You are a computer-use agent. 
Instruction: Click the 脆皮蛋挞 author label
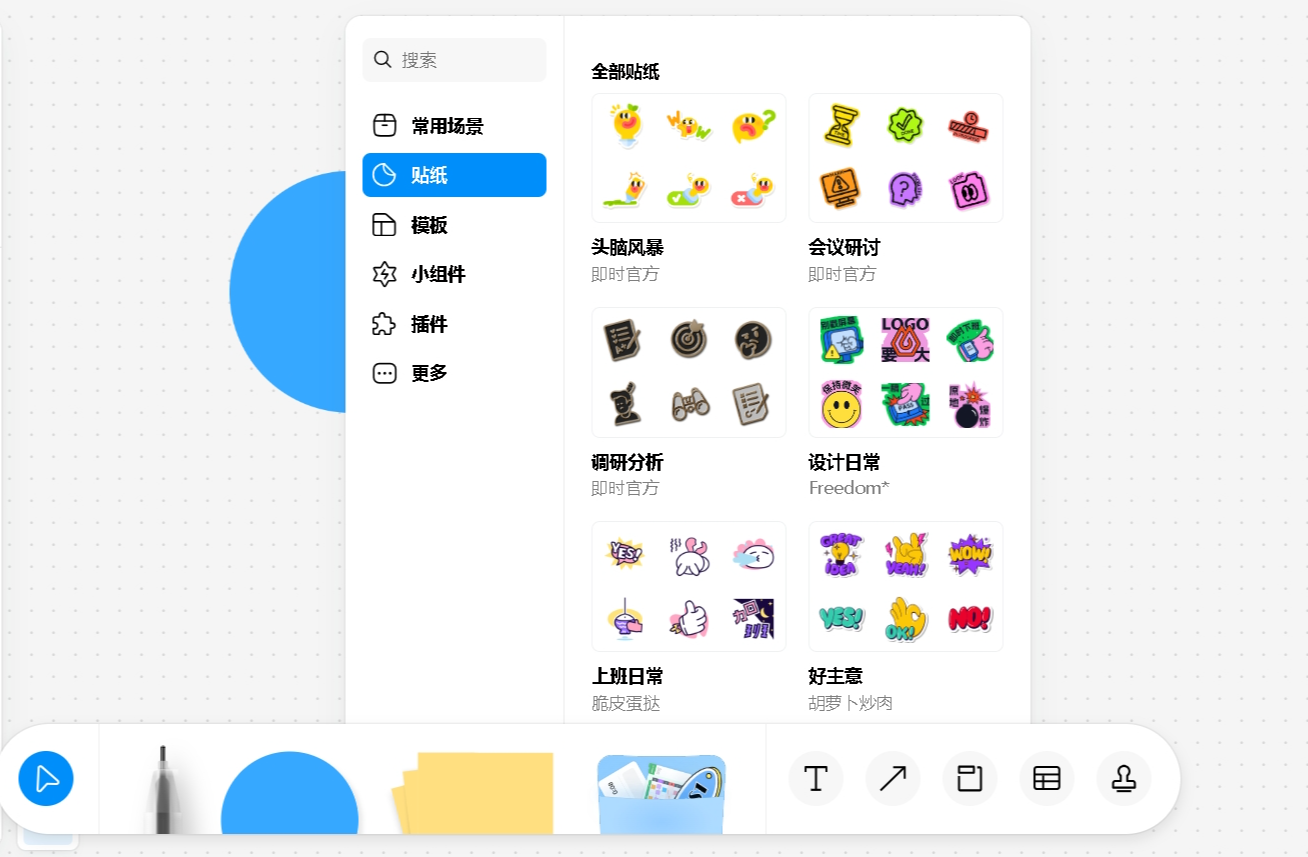click(626, 703)
